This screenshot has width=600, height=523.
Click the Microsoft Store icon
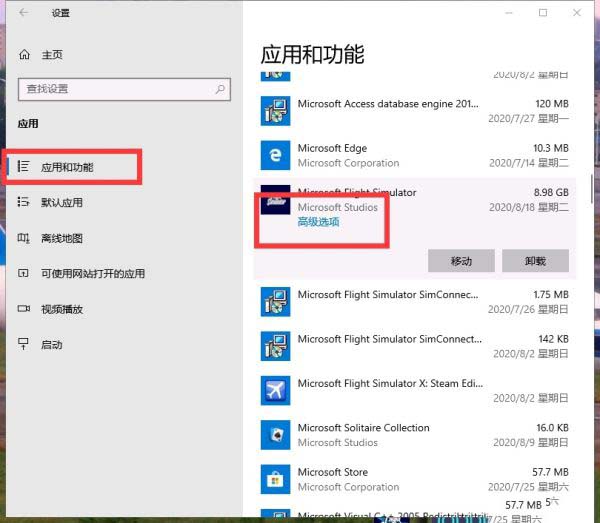[x=276, y=479]
